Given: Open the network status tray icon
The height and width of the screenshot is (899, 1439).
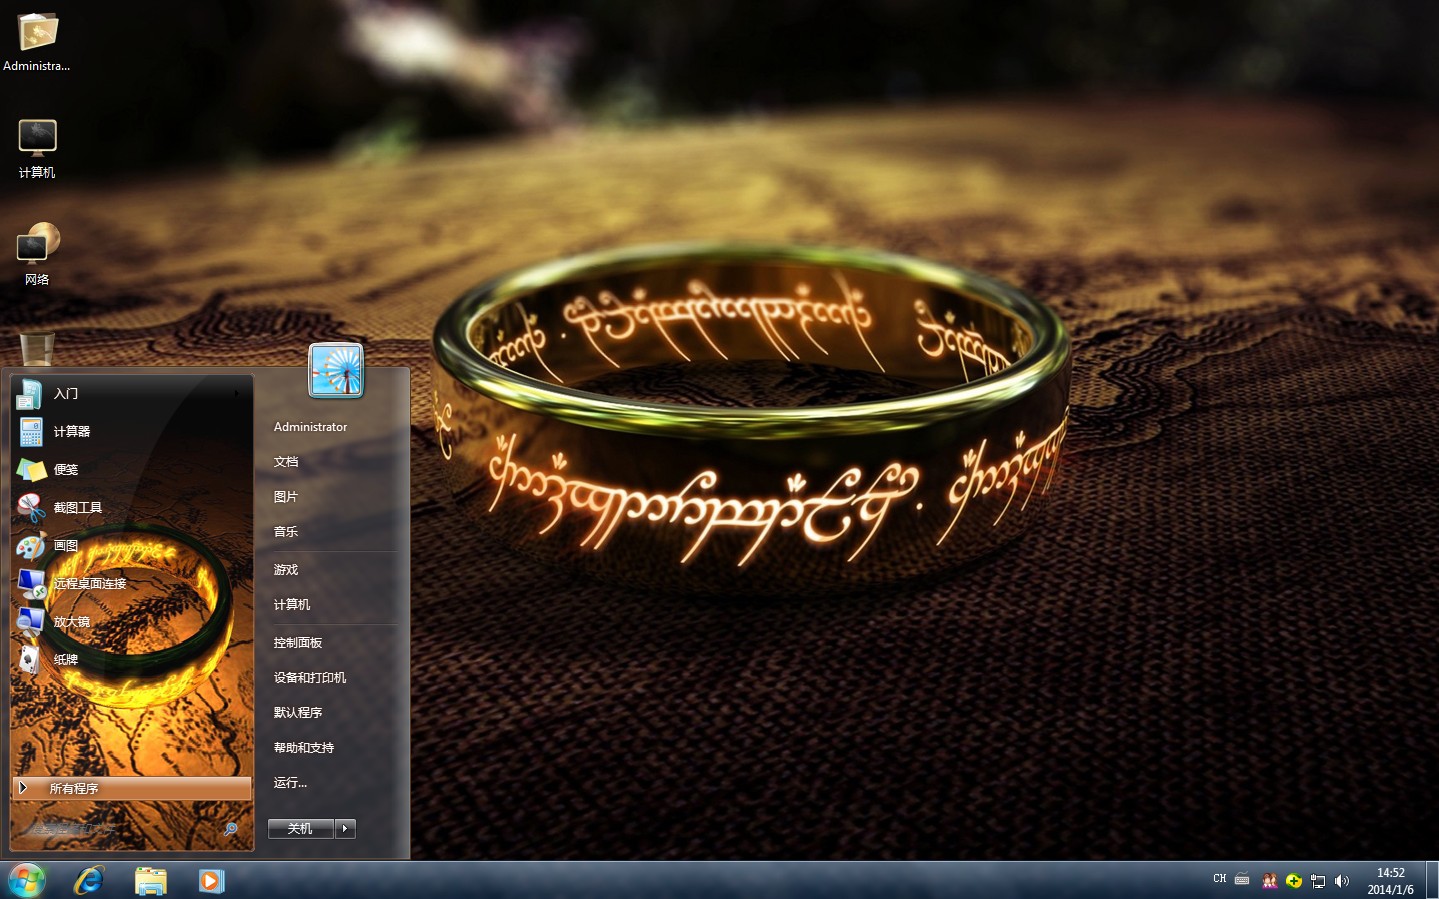Looking at the screenshot, I should pyautogui.click(x=1318, y=881).
